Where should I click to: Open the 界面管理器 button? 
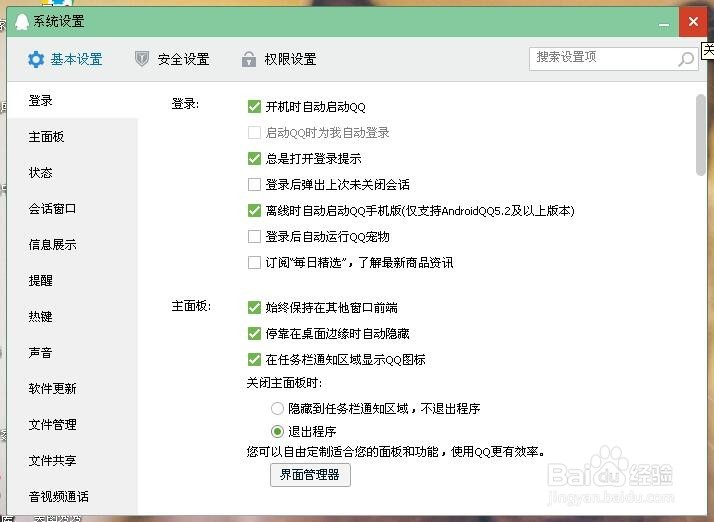[x=310, y=475]
